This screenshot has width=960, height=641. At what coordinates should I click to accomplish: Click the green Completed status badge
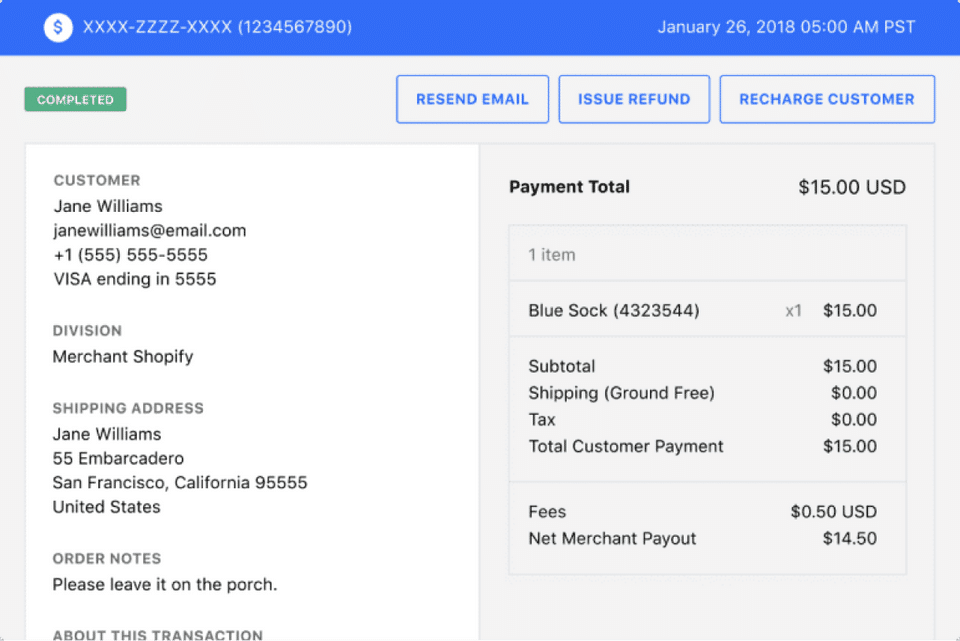tap(75, 100)
